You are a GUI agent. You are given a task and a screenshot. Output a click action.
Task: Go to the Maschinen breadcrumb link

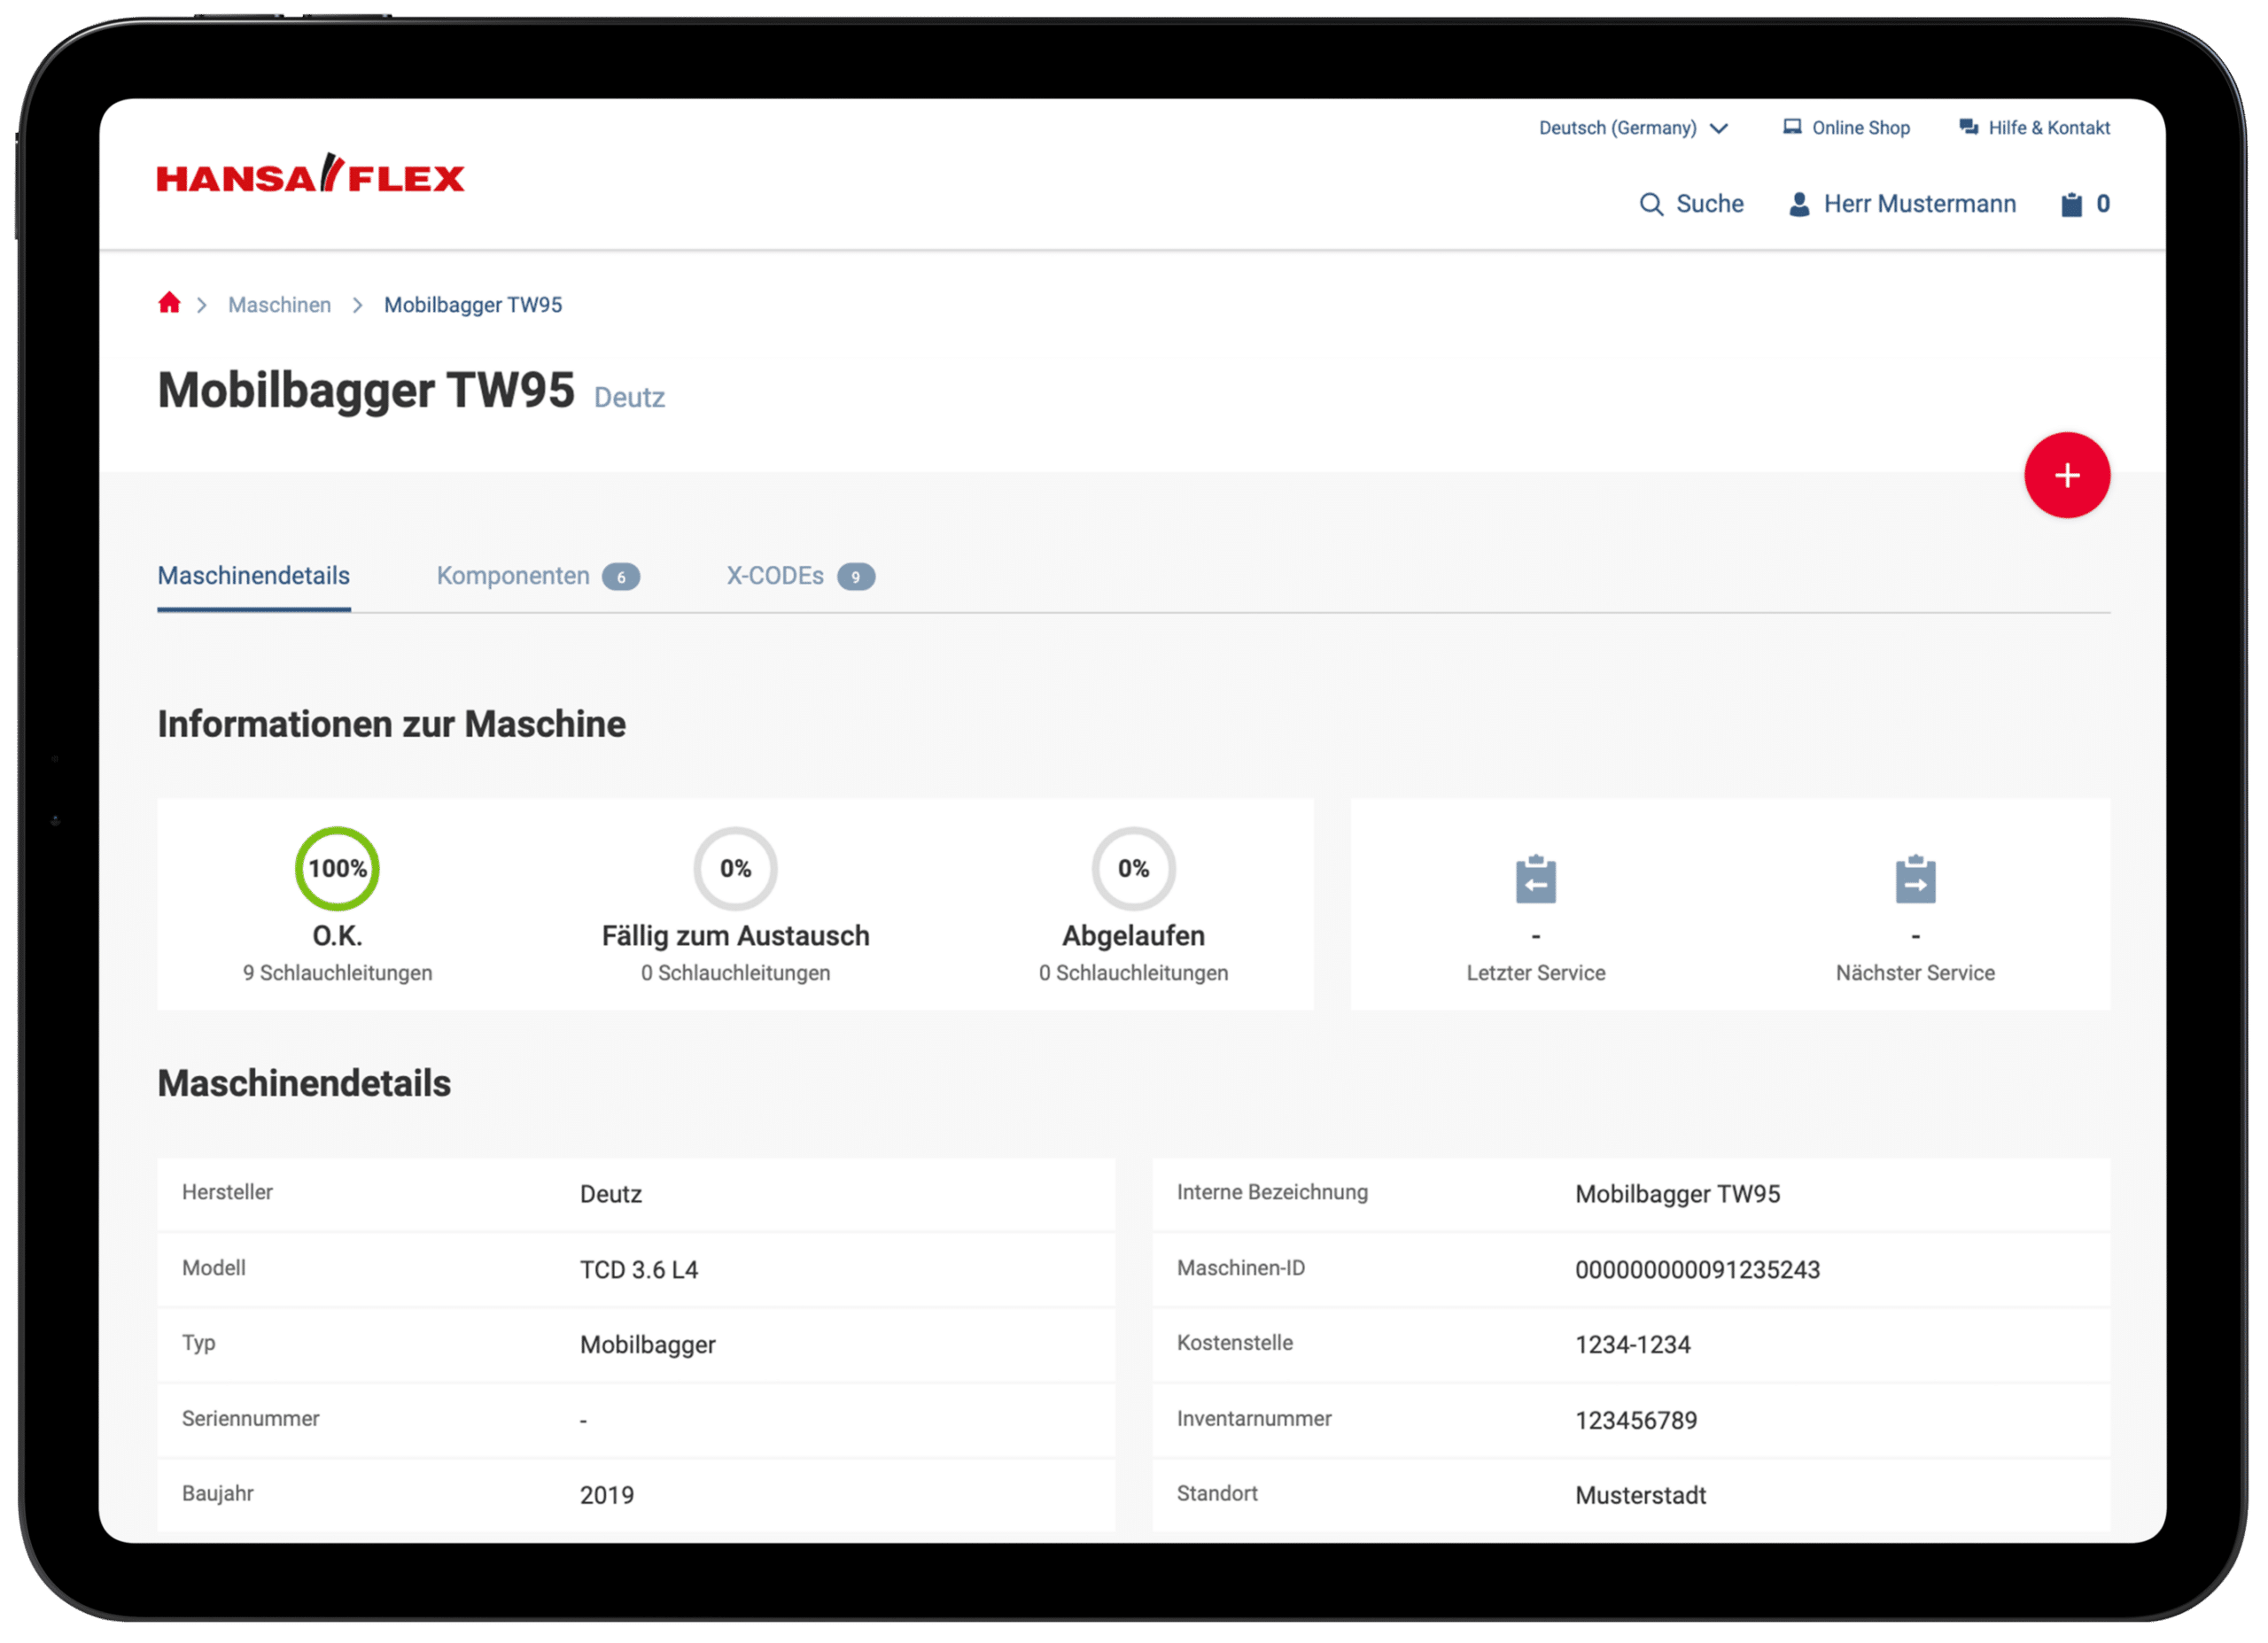click(279, 305)
